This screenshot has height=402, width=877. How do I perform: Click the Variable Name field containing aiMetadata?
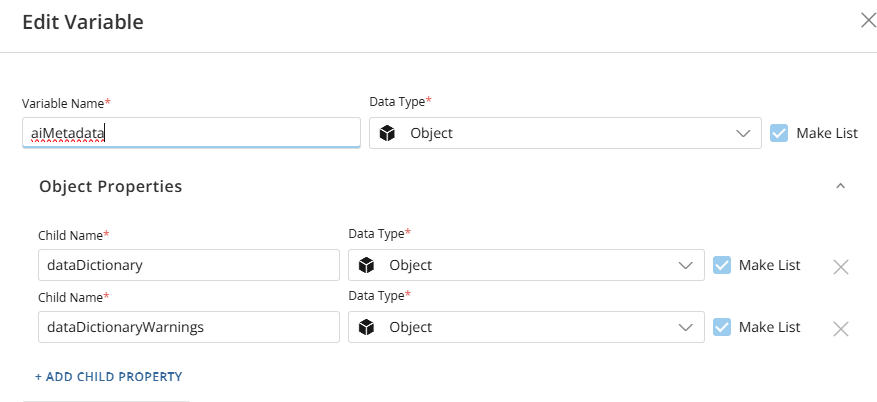pyautogui.click(x=191, y=133)
